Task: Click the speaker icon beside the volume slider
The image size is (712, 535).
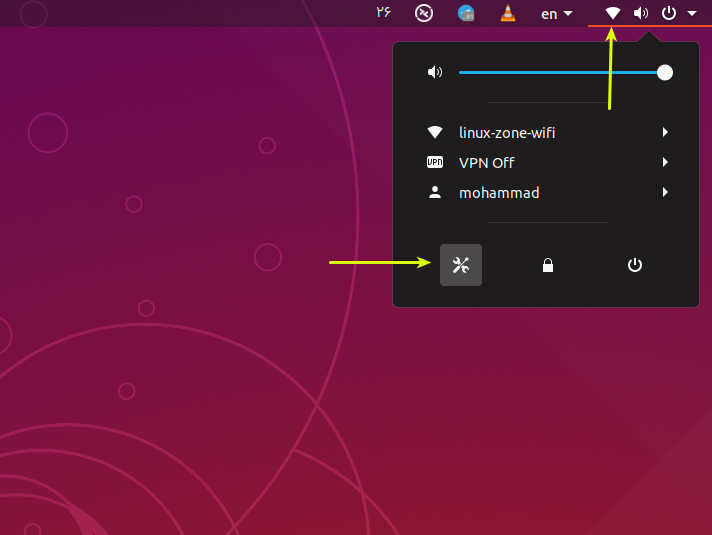Action: click(435, 72)
